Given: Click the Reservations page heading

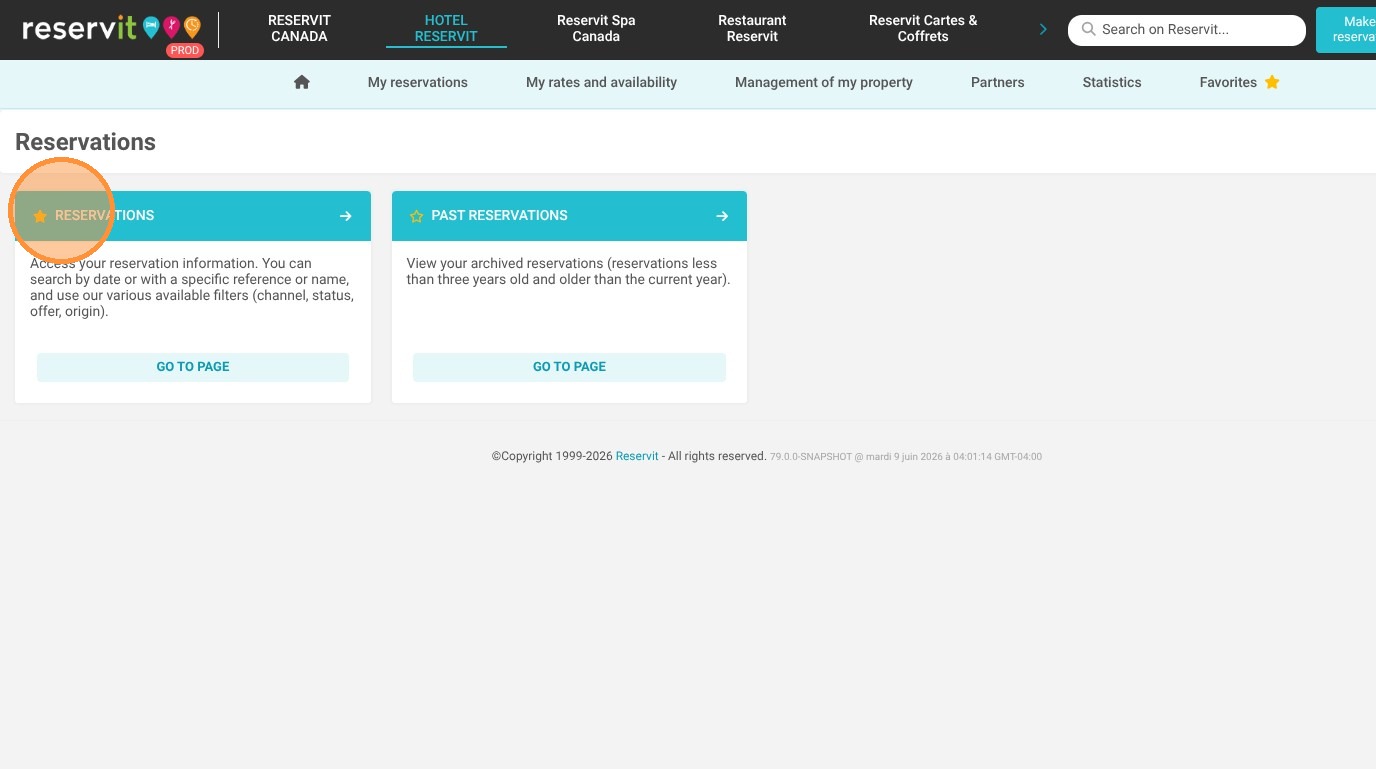Looking at the screenshot, I should click(x=86, y=142).
